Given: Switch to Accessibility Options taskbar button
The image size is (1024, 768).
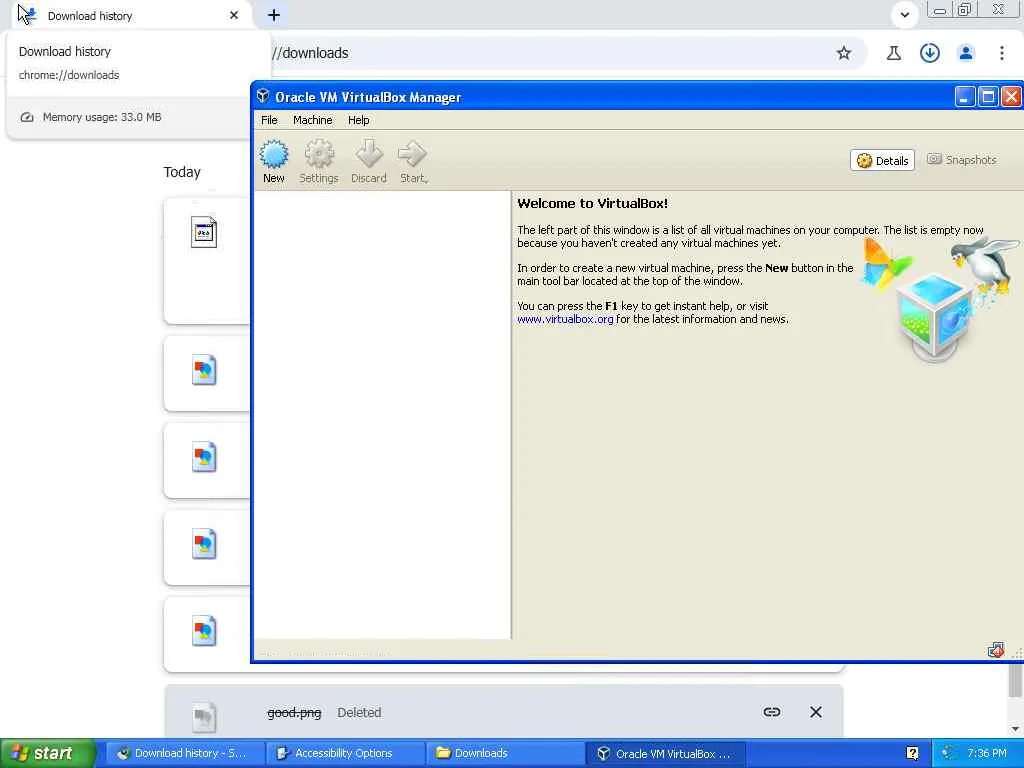Looking at the screenshot, I should (x=345, y=753).
